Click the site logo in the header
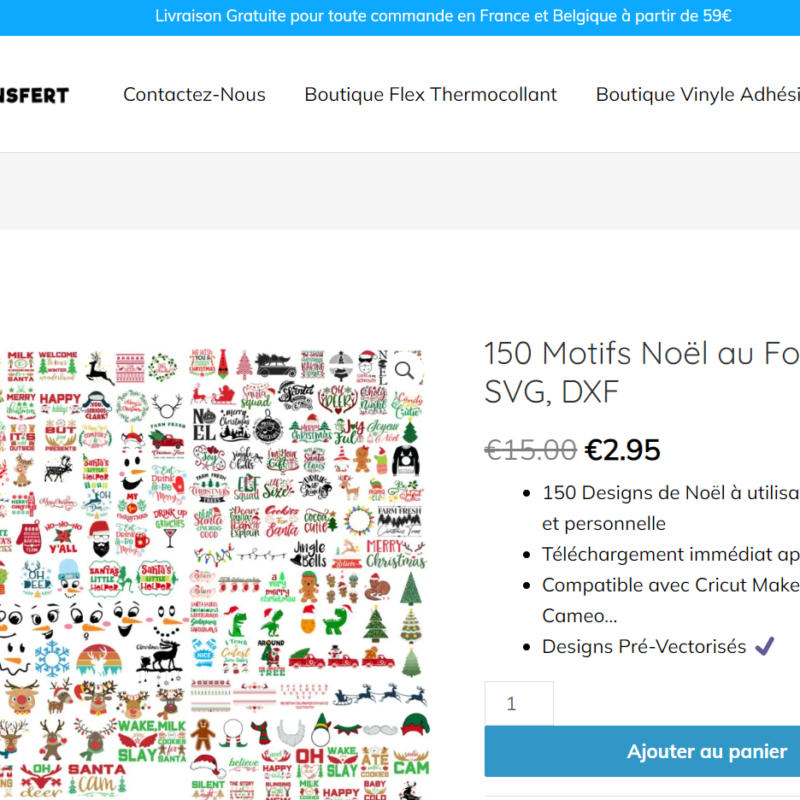The image size is (800, 800). point(34,95)
